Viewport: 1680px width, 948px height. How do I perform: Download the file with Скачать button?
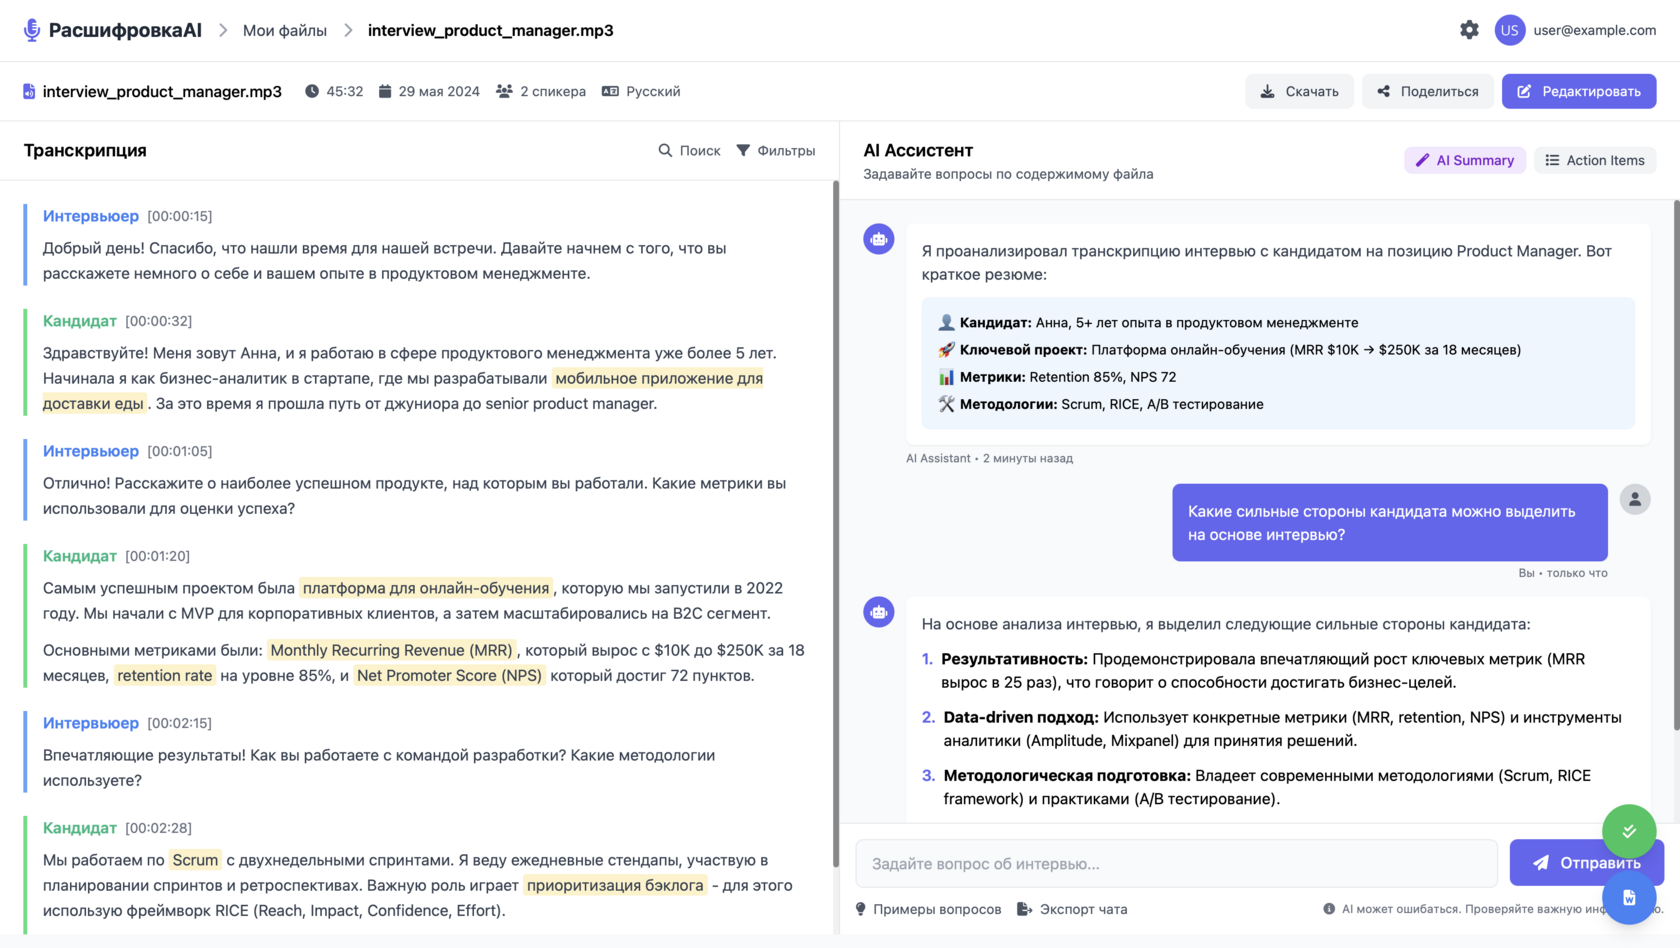point(1299,91)
